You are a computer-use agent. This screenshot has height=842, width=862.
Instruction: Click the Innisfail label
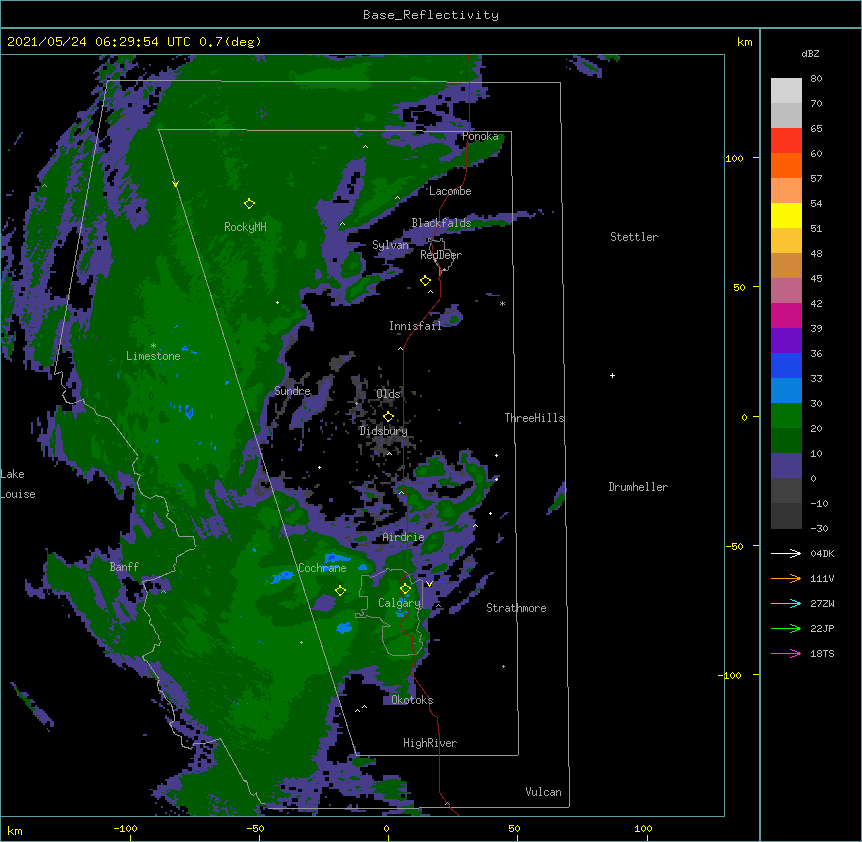click(x=415, y=326)
